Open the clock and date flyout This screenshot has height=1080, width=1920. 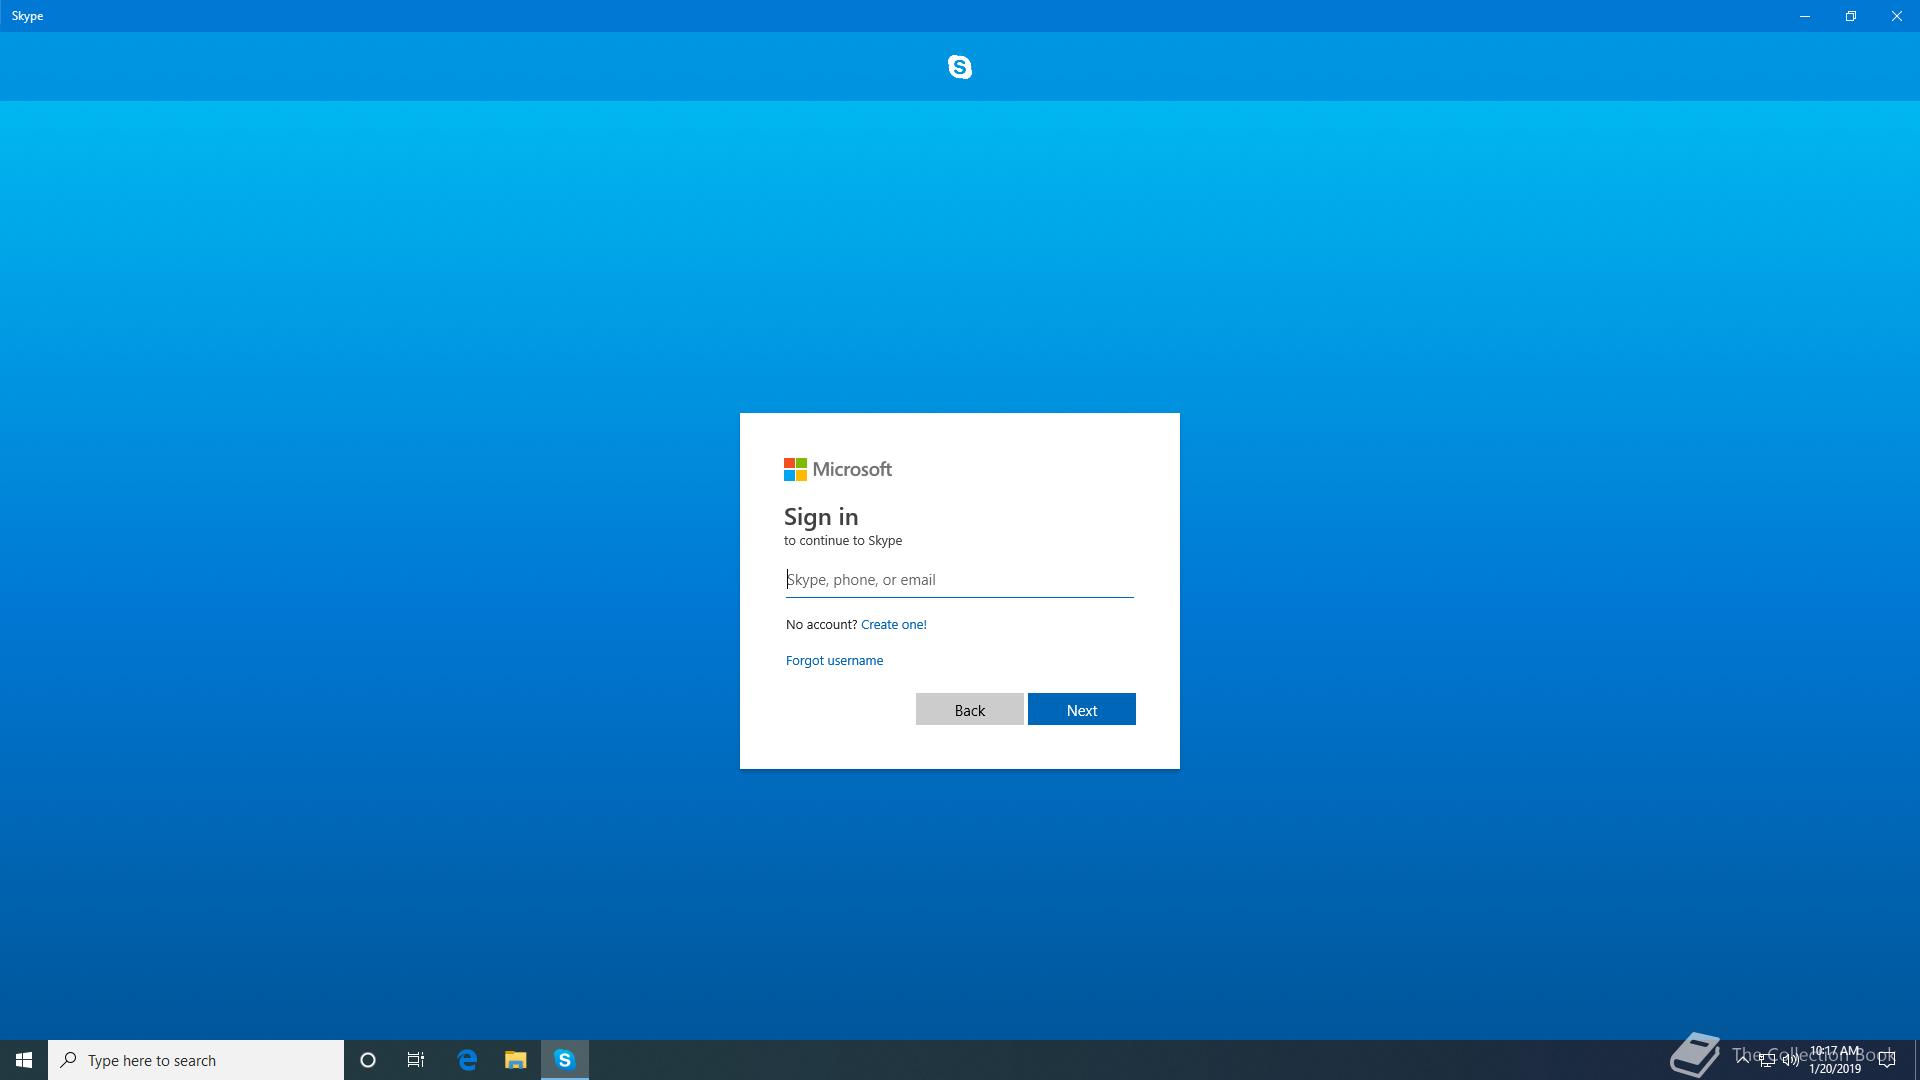tap(1834, 1060)
